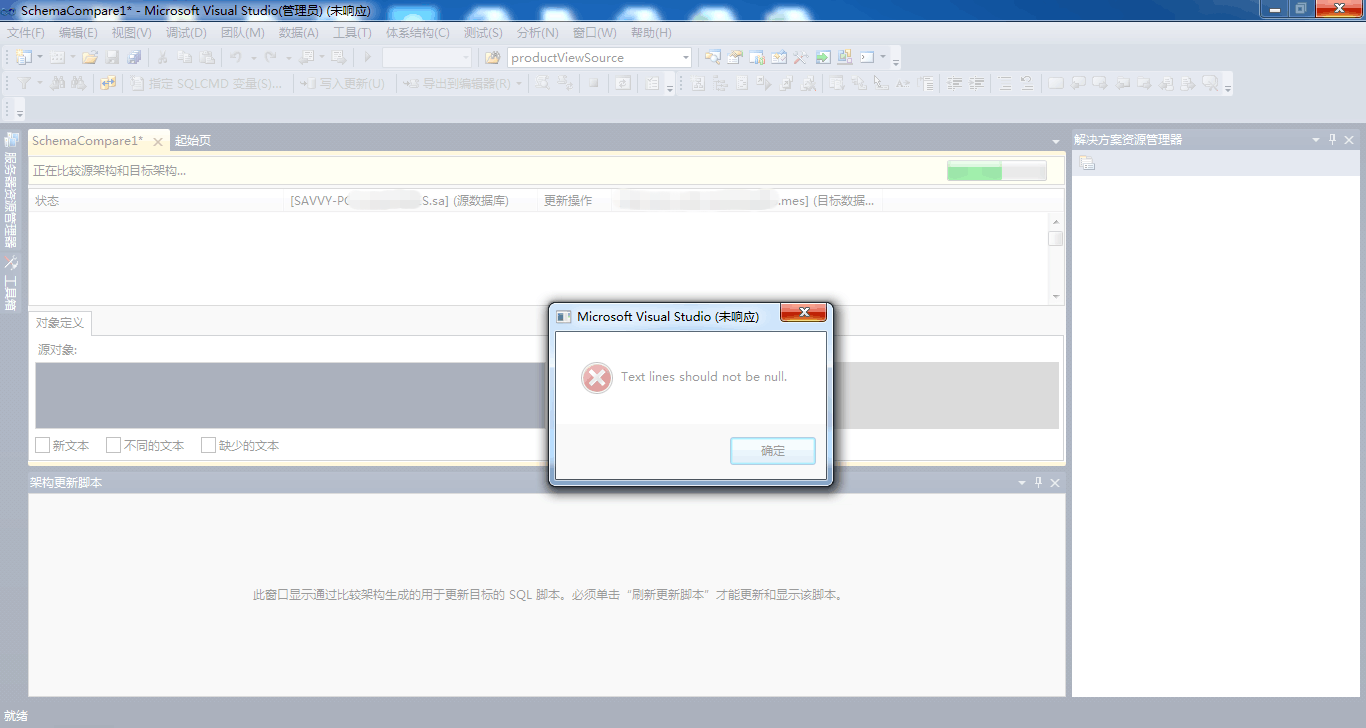Check the 不同的文本 checkbox

(113, 445)
